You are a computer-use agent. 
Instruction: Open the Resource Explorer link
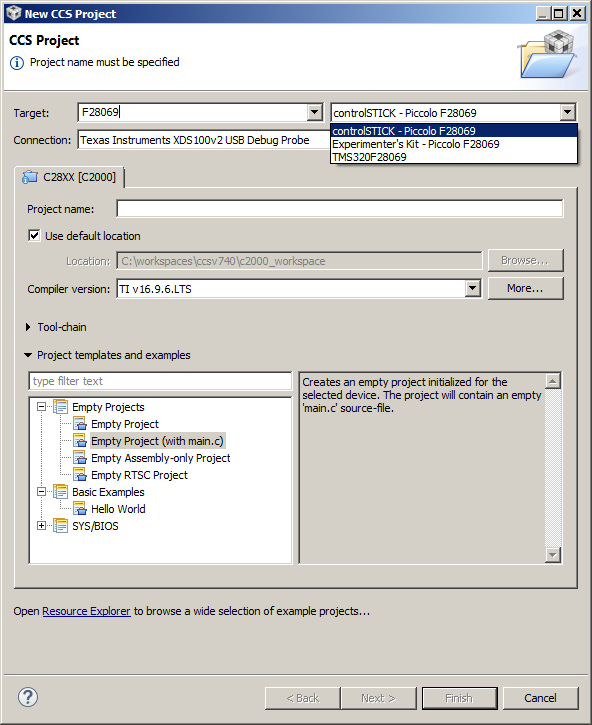click(x=86, y=611)
